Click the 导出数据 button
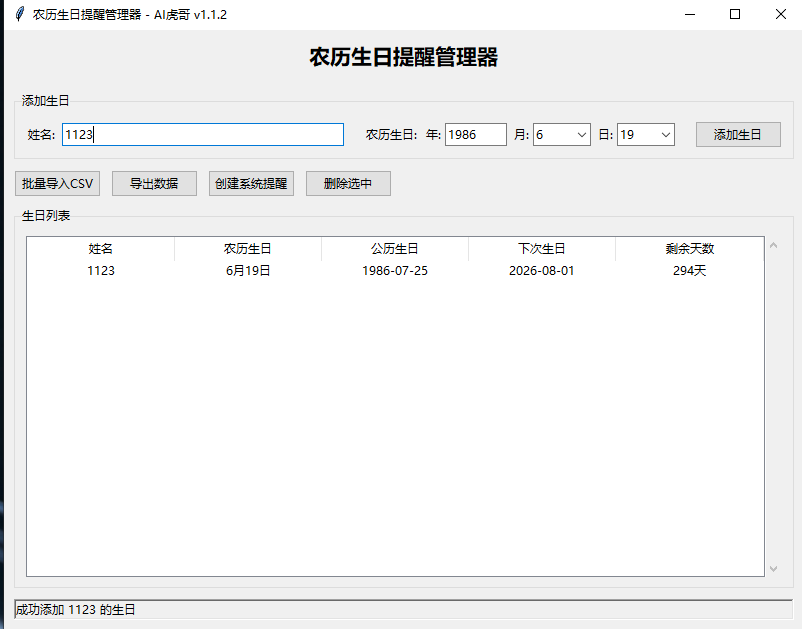Image resolution: width=802 pixels, height=629 pixels. click(154, 183)
